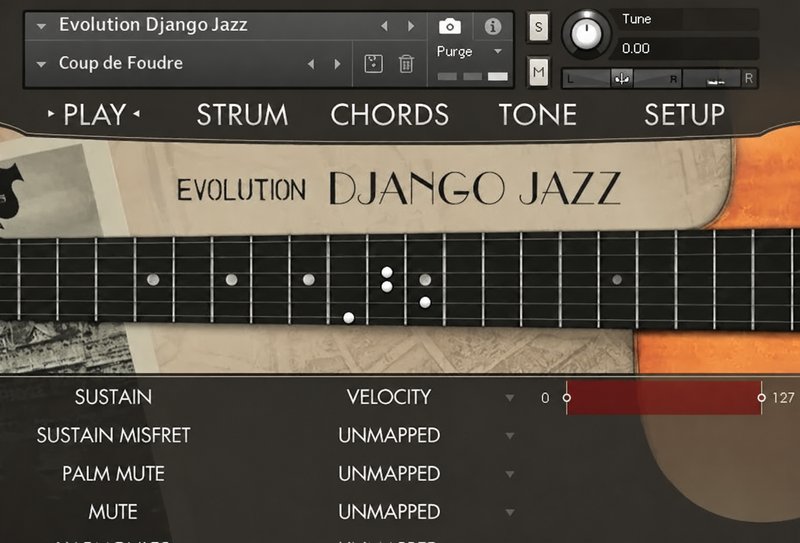Viewport: 800px width, 543px height.
Task: Expand the MUTE mapping dropdown arrow
Action: (x=509, y=512)
